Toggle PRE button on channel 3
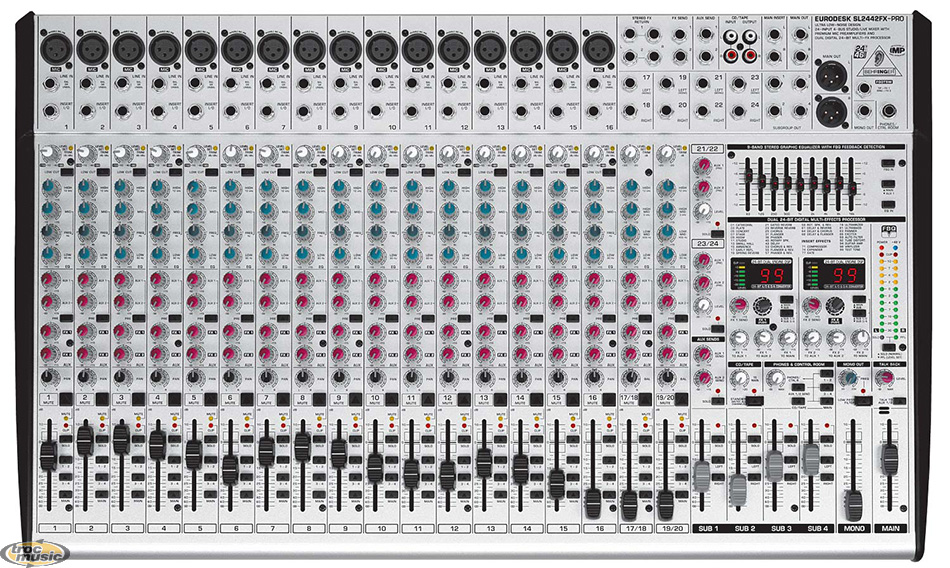 click(140, 318)
